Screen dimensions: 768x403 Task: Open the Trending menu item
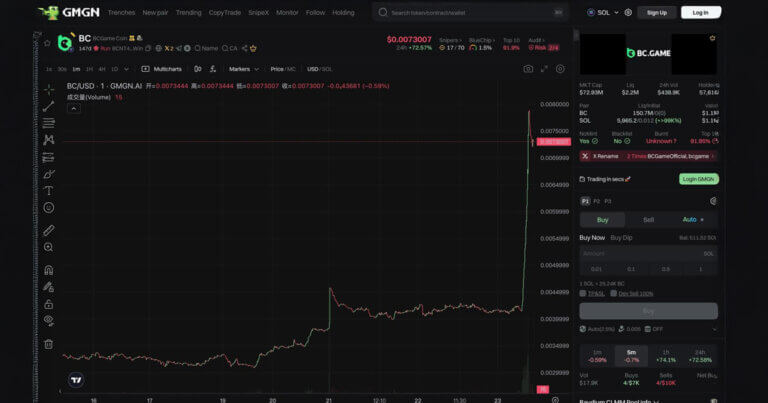click(189, 13)
